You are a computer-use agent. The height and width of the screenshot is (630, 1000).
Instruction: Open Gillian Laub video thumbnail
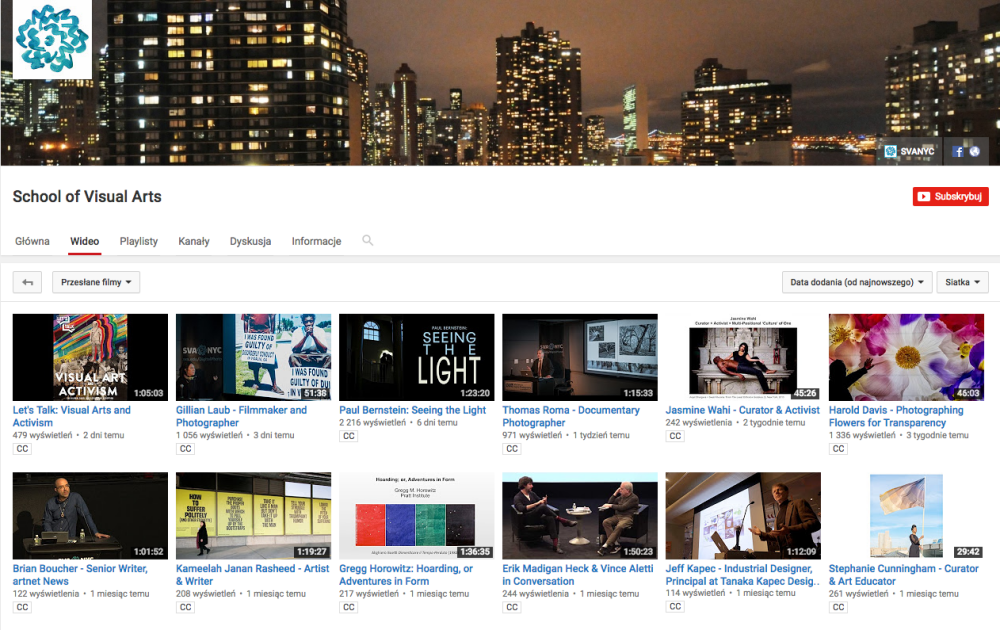pyautogui.click(x=254, y=357)
